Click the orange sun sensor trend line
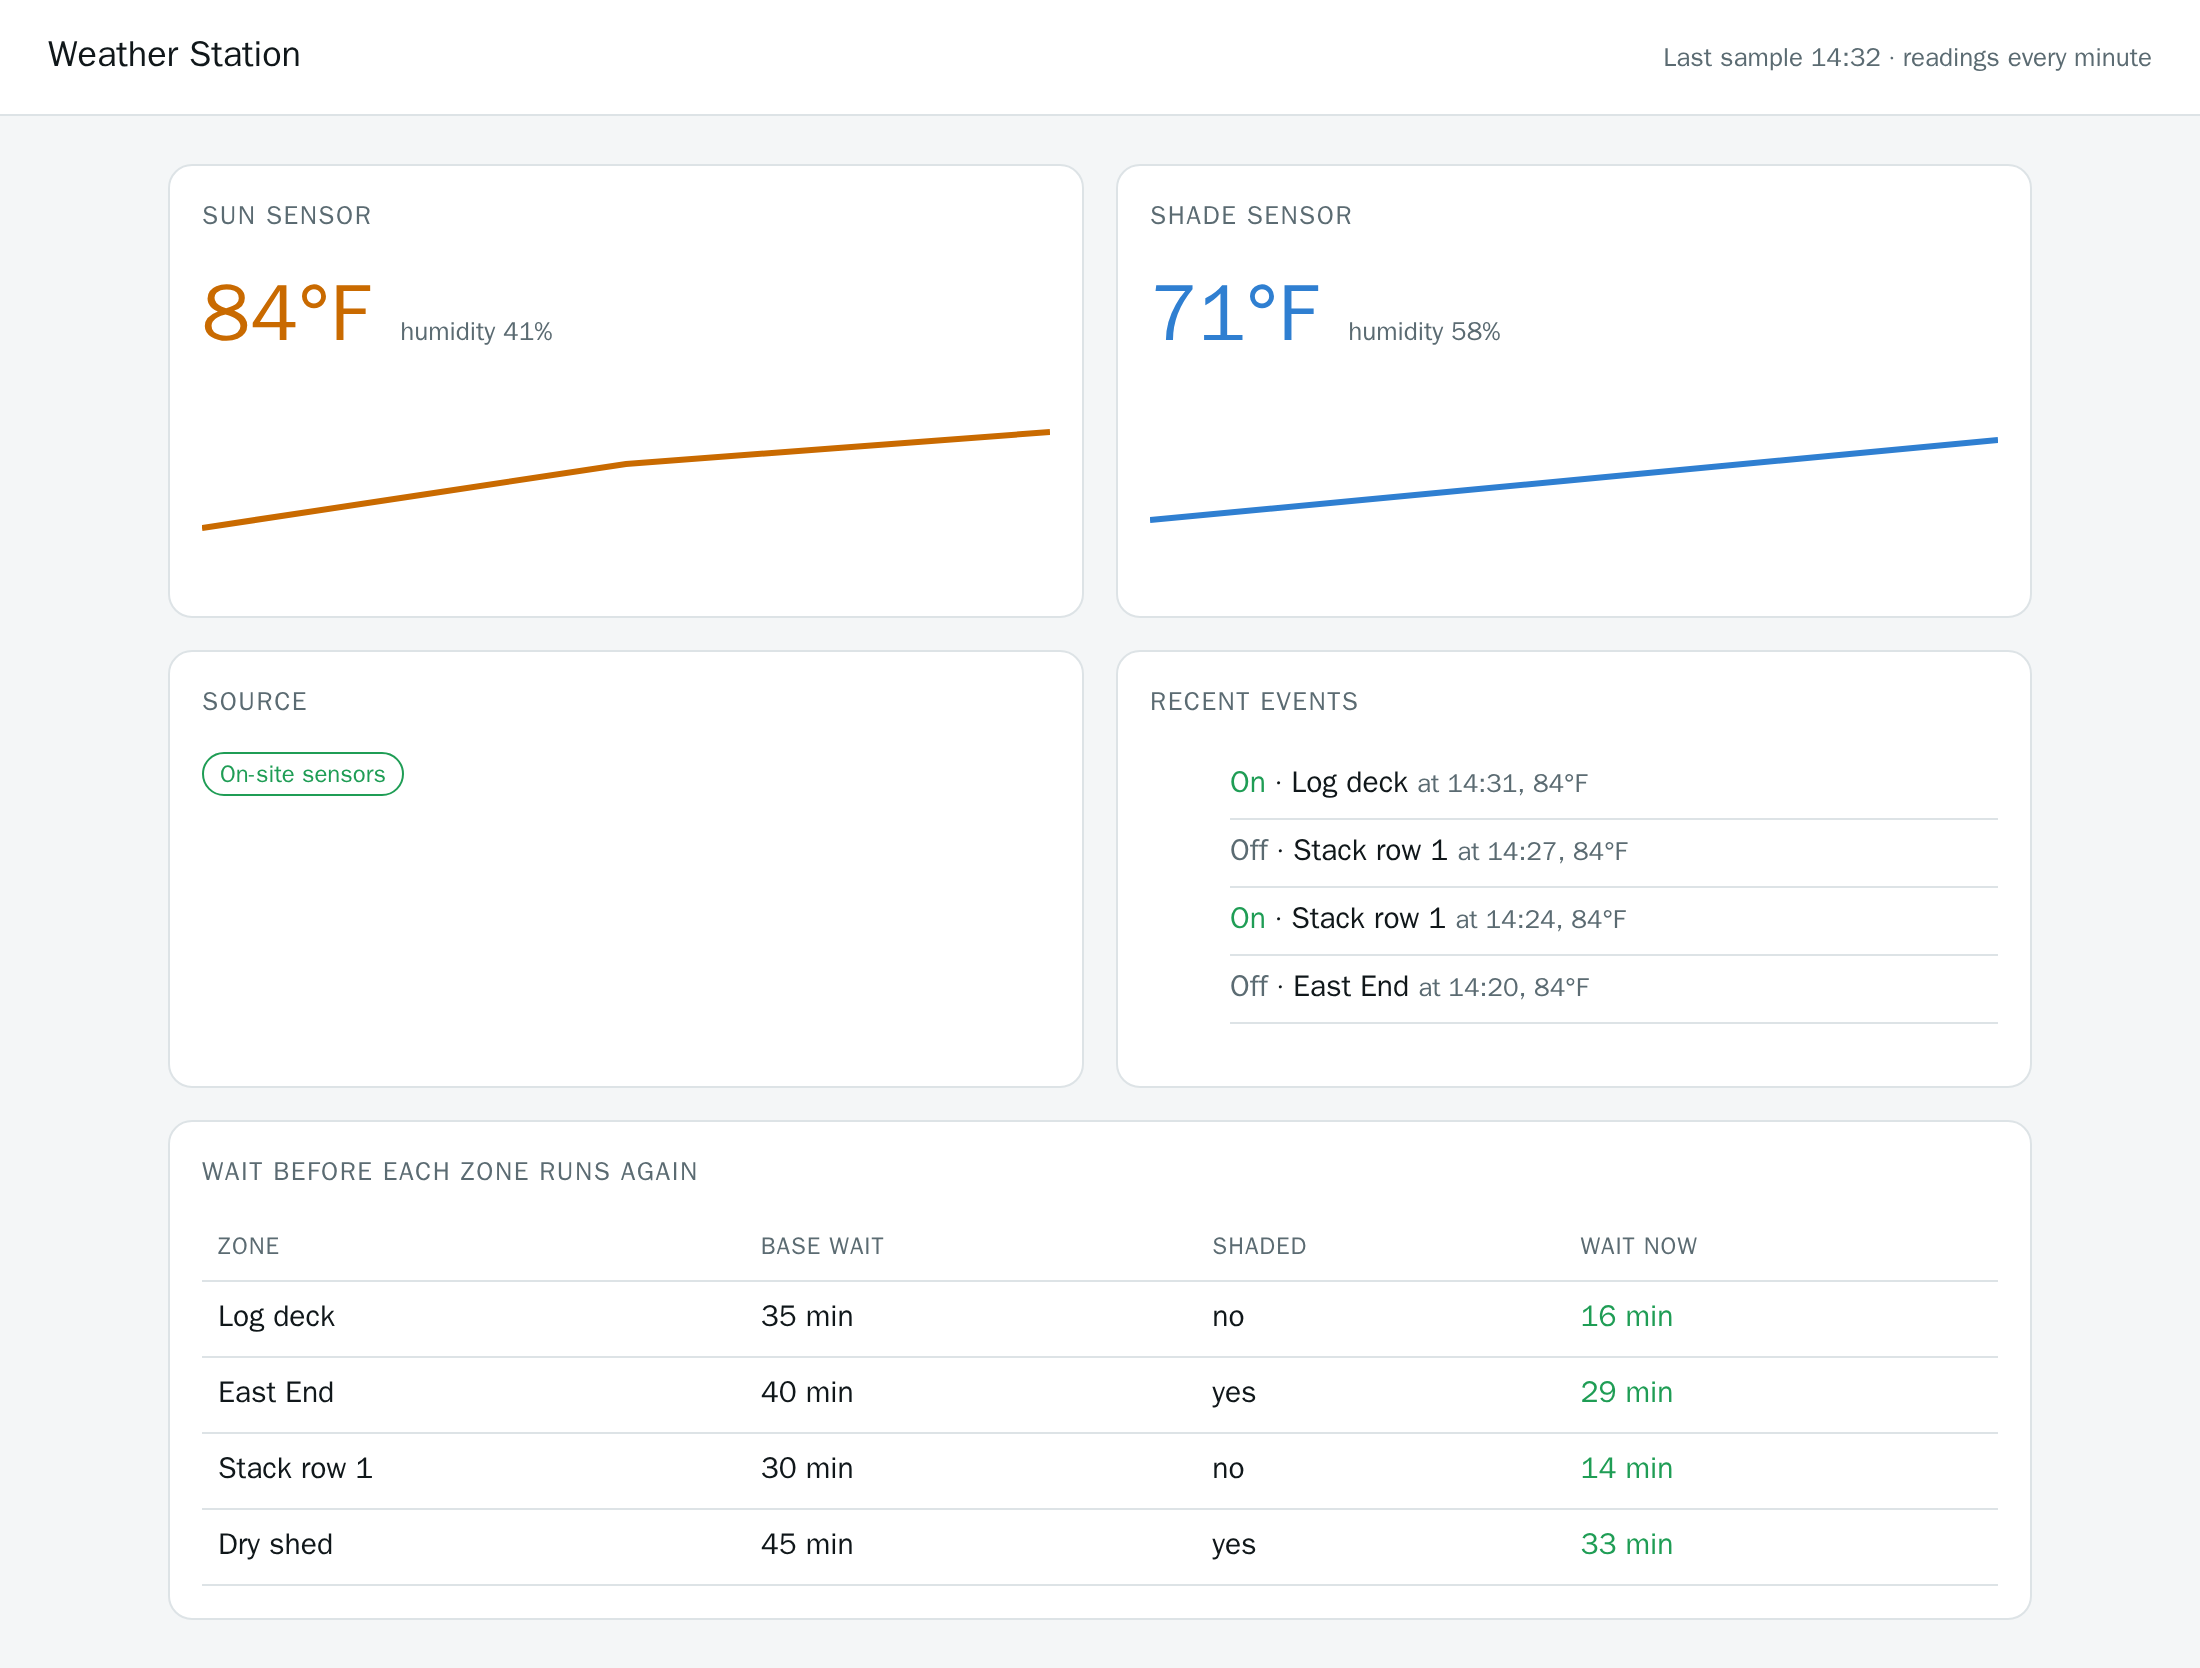2200x1668 pixels. tap(626, 479)
